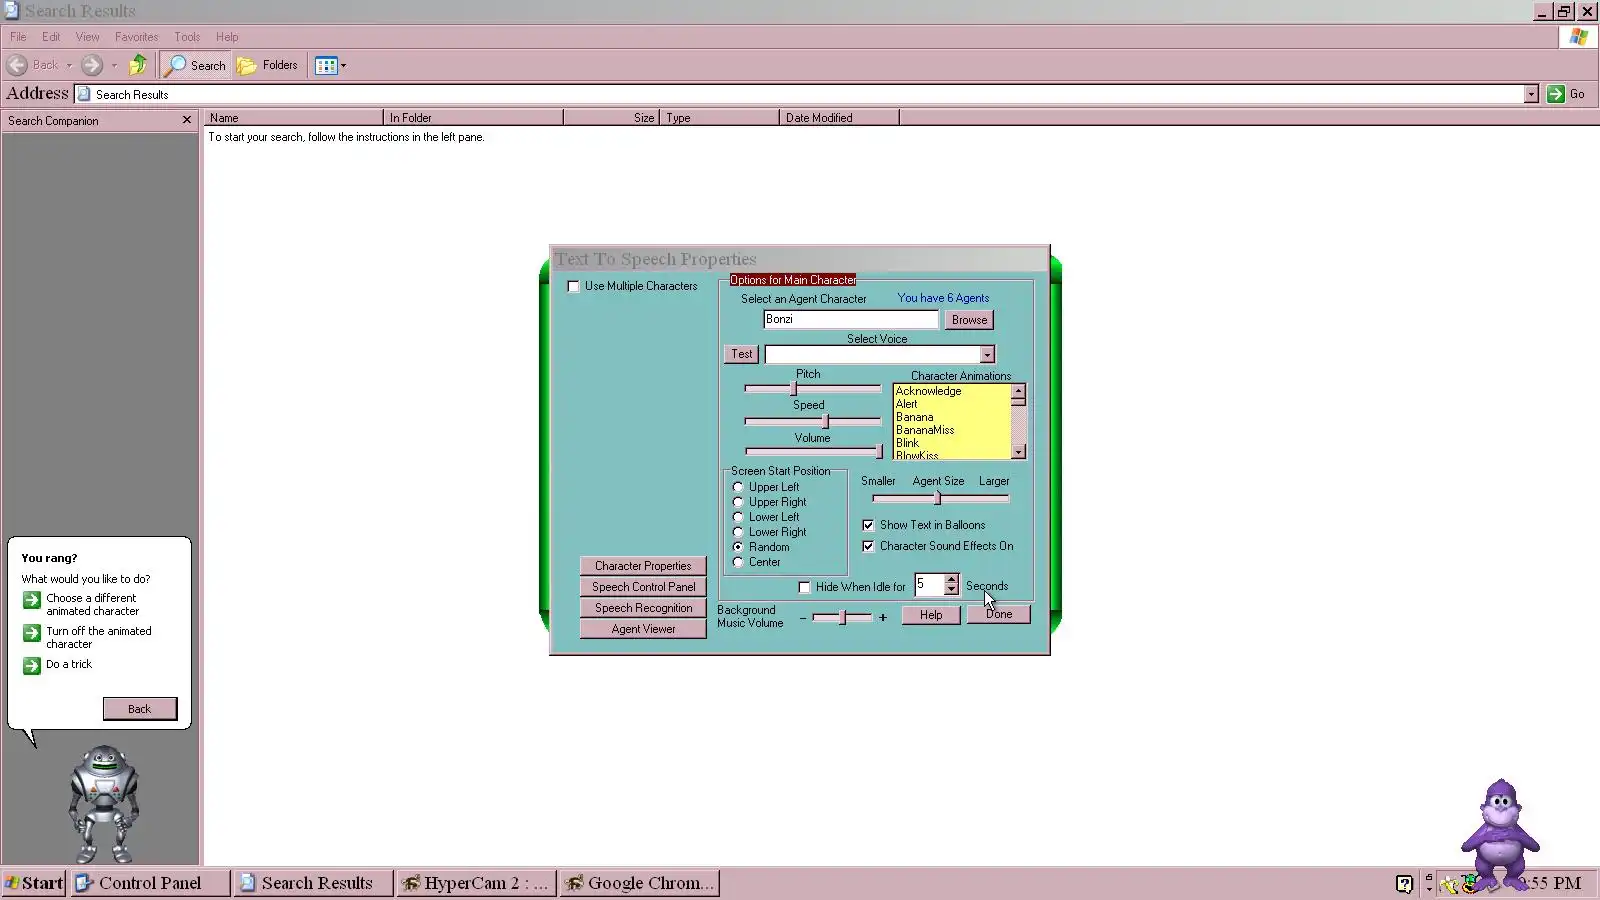Click the Test voice button

point(741,354)
